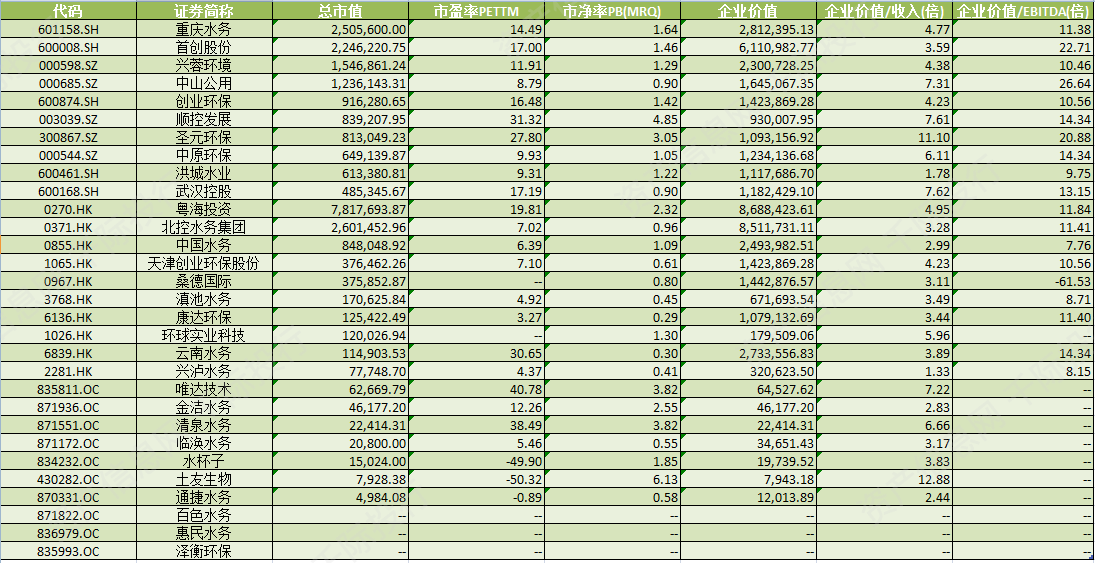Select the cell 百色水务
Image resolution: width=1095 pixels, height=563 pixels.
click(x=203, y=516)
